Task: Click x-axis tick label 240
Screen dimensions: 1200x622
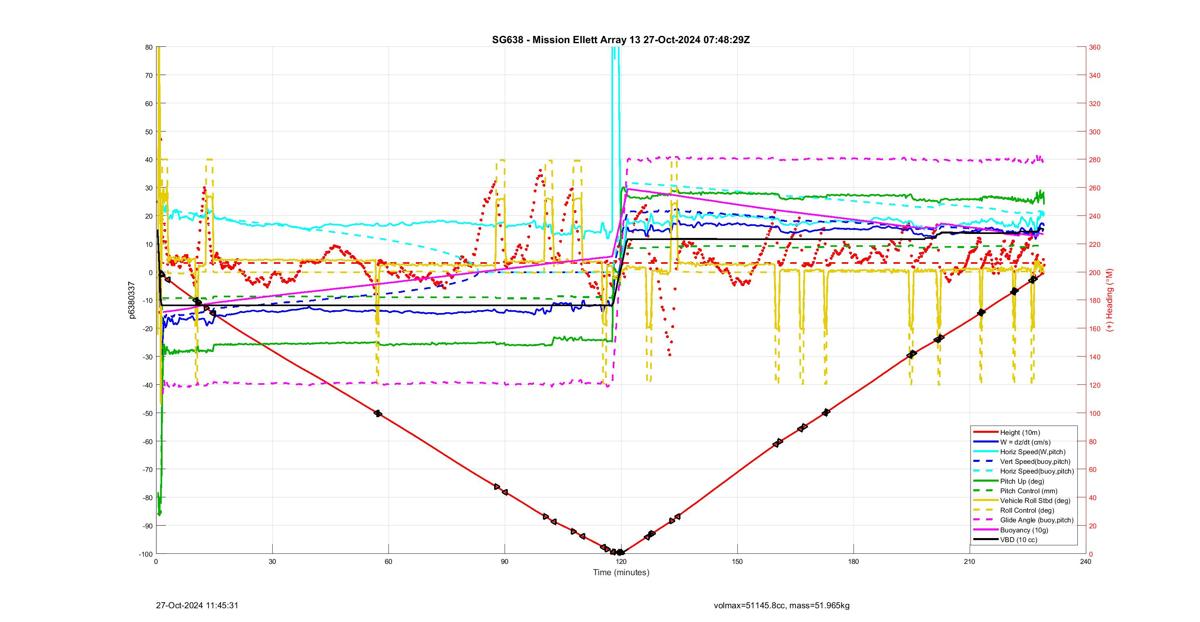Action: pyautogui.click(x=1085, y=562)
